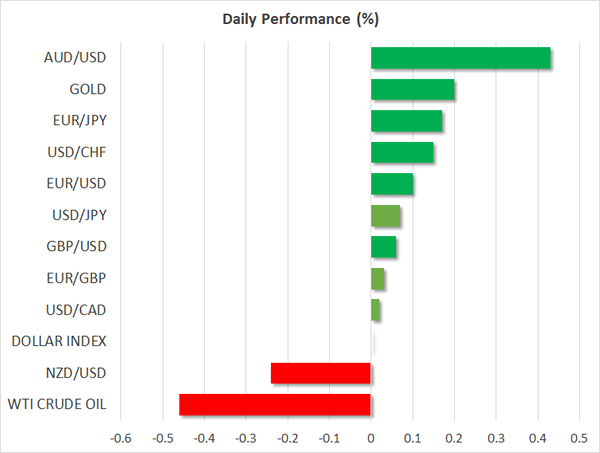Select the 0.5 axis tick label
The height and width of the screenshot is (453, 600).
pos(579,438)
